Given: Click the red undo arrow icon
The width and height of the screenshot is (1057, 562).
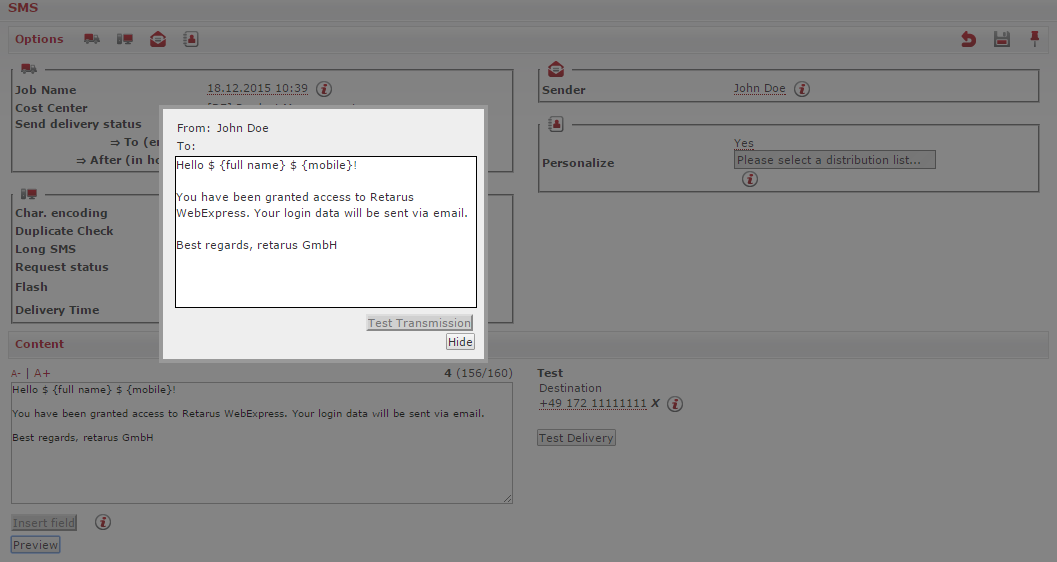Looking at the screenshot, I should (968, 39).
